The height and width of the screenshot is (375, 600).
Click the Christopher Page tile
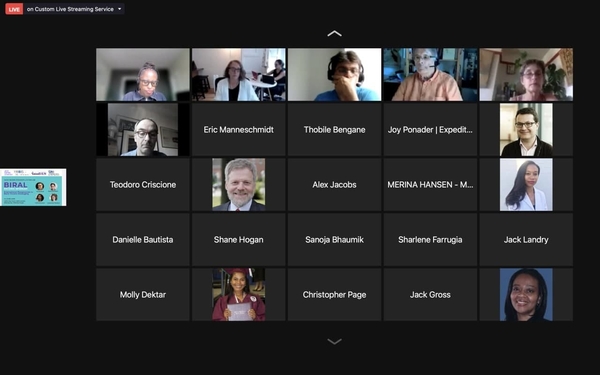coord(334,295)
